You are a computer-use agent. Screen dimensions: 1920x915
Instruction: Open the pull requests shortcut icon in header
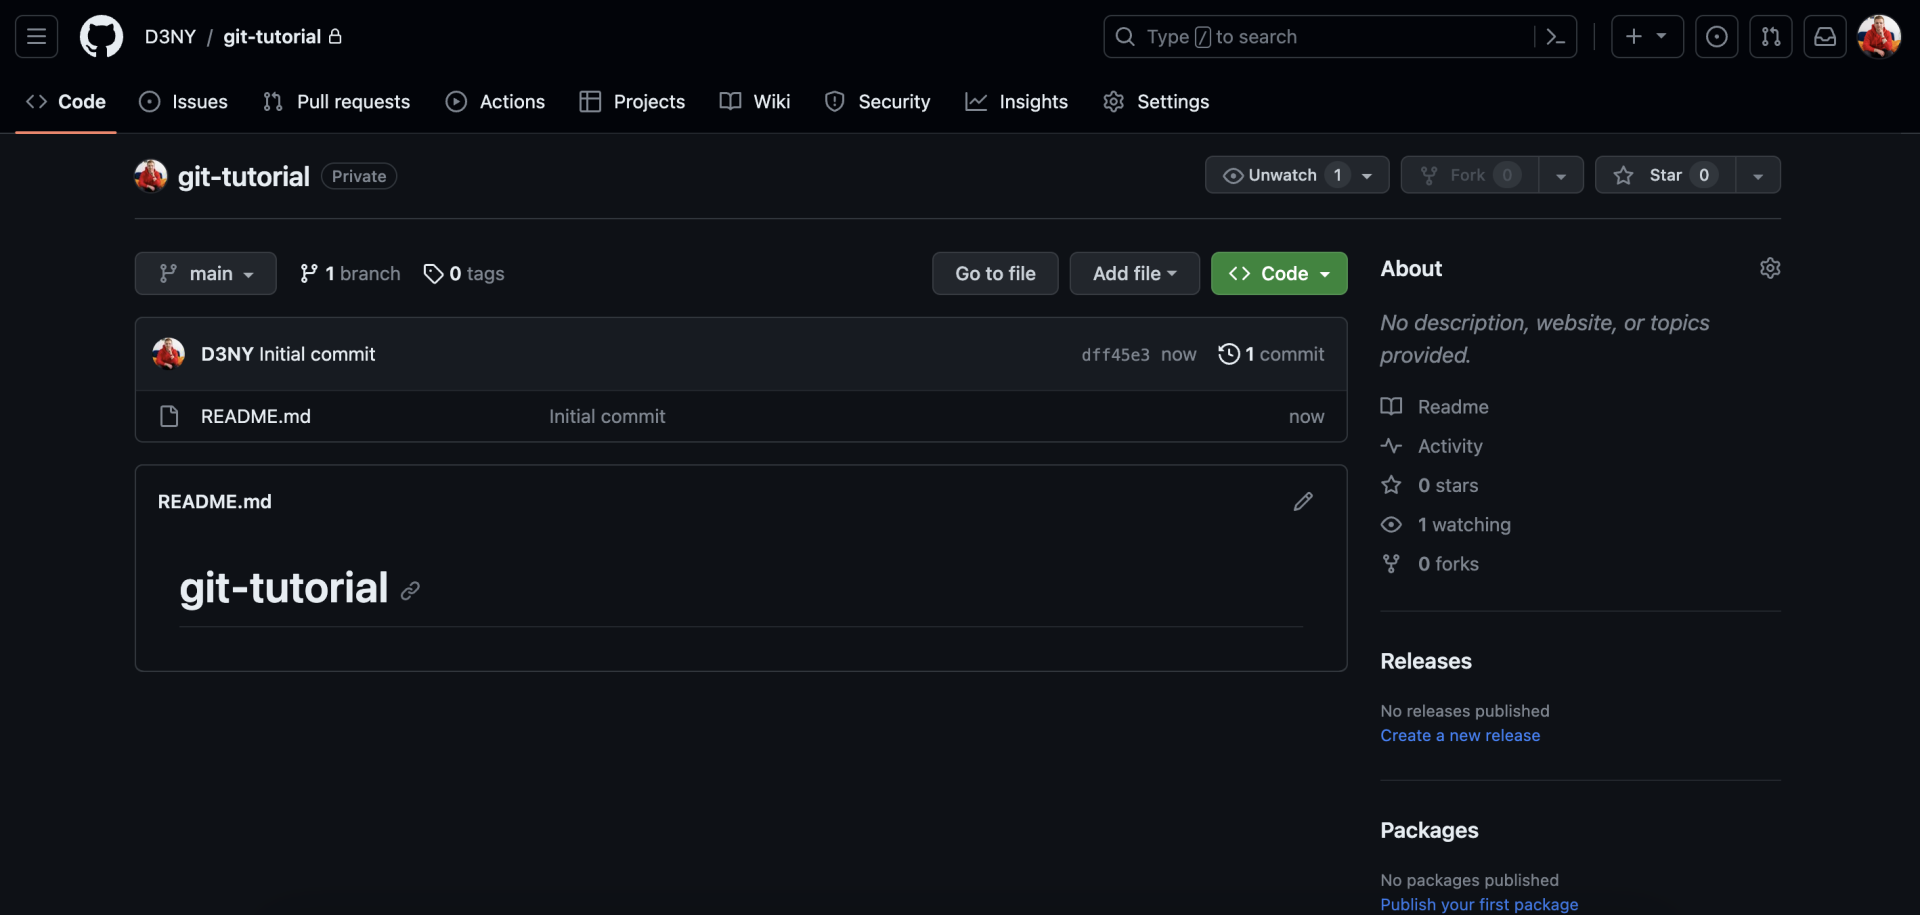(1770, 37)
